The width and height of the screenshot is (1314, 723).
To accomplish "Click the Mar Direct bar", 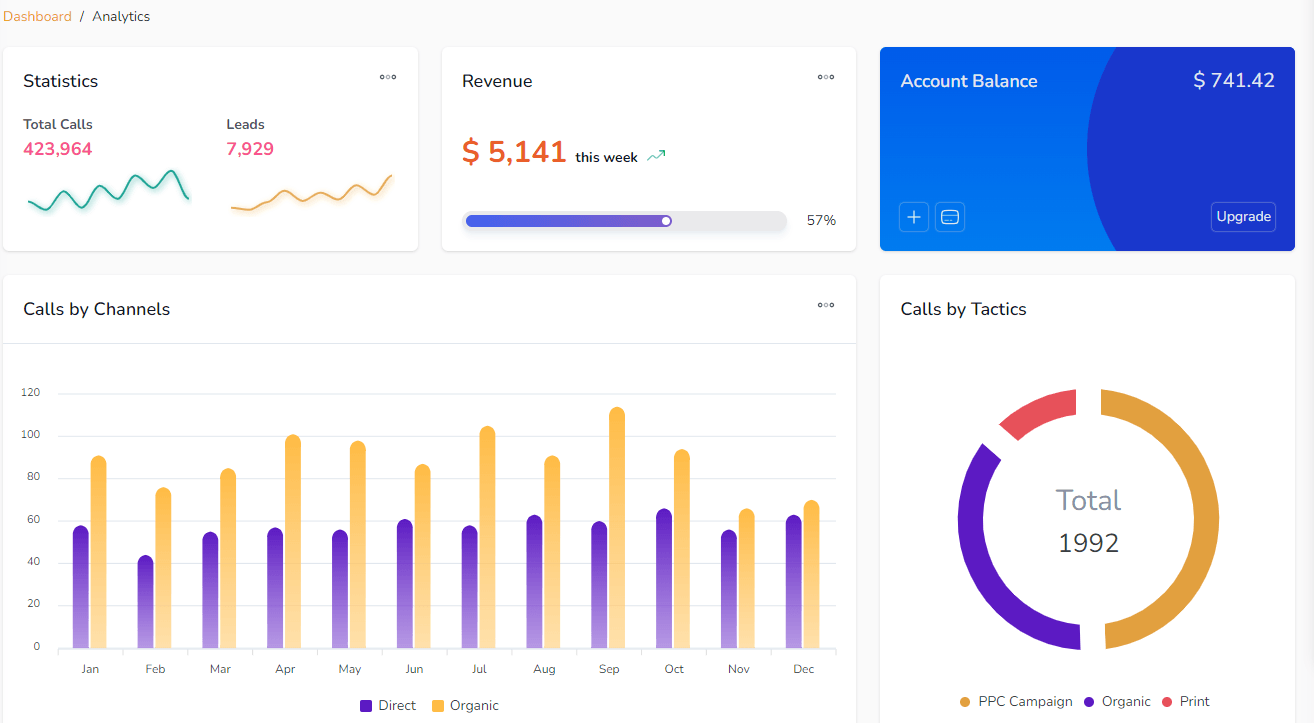I will point(210,590).
